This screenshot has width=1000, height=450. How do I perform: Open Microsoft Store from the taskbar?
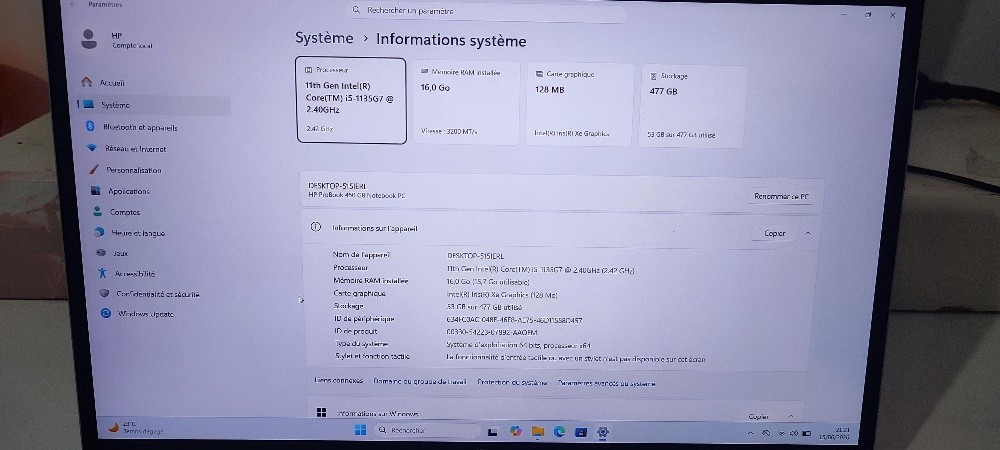pos(580,432)
